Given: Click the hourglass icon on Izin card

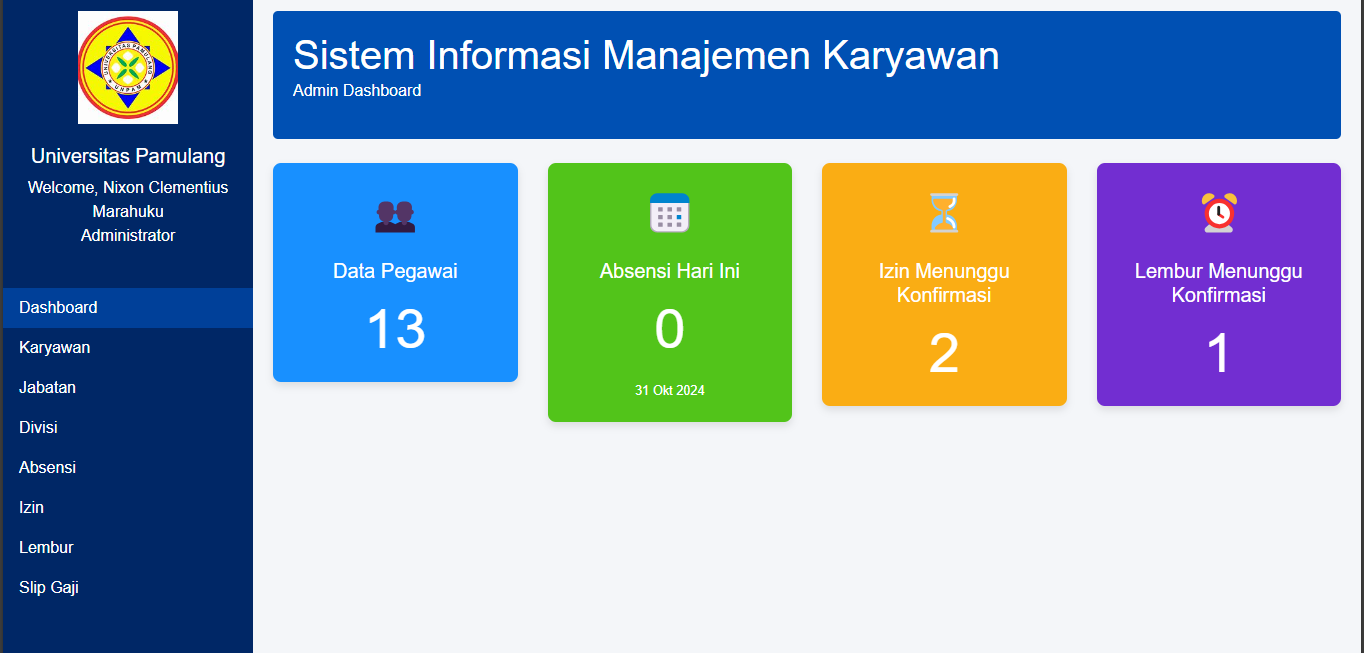Looking at the screenshot, I should 943,213.
